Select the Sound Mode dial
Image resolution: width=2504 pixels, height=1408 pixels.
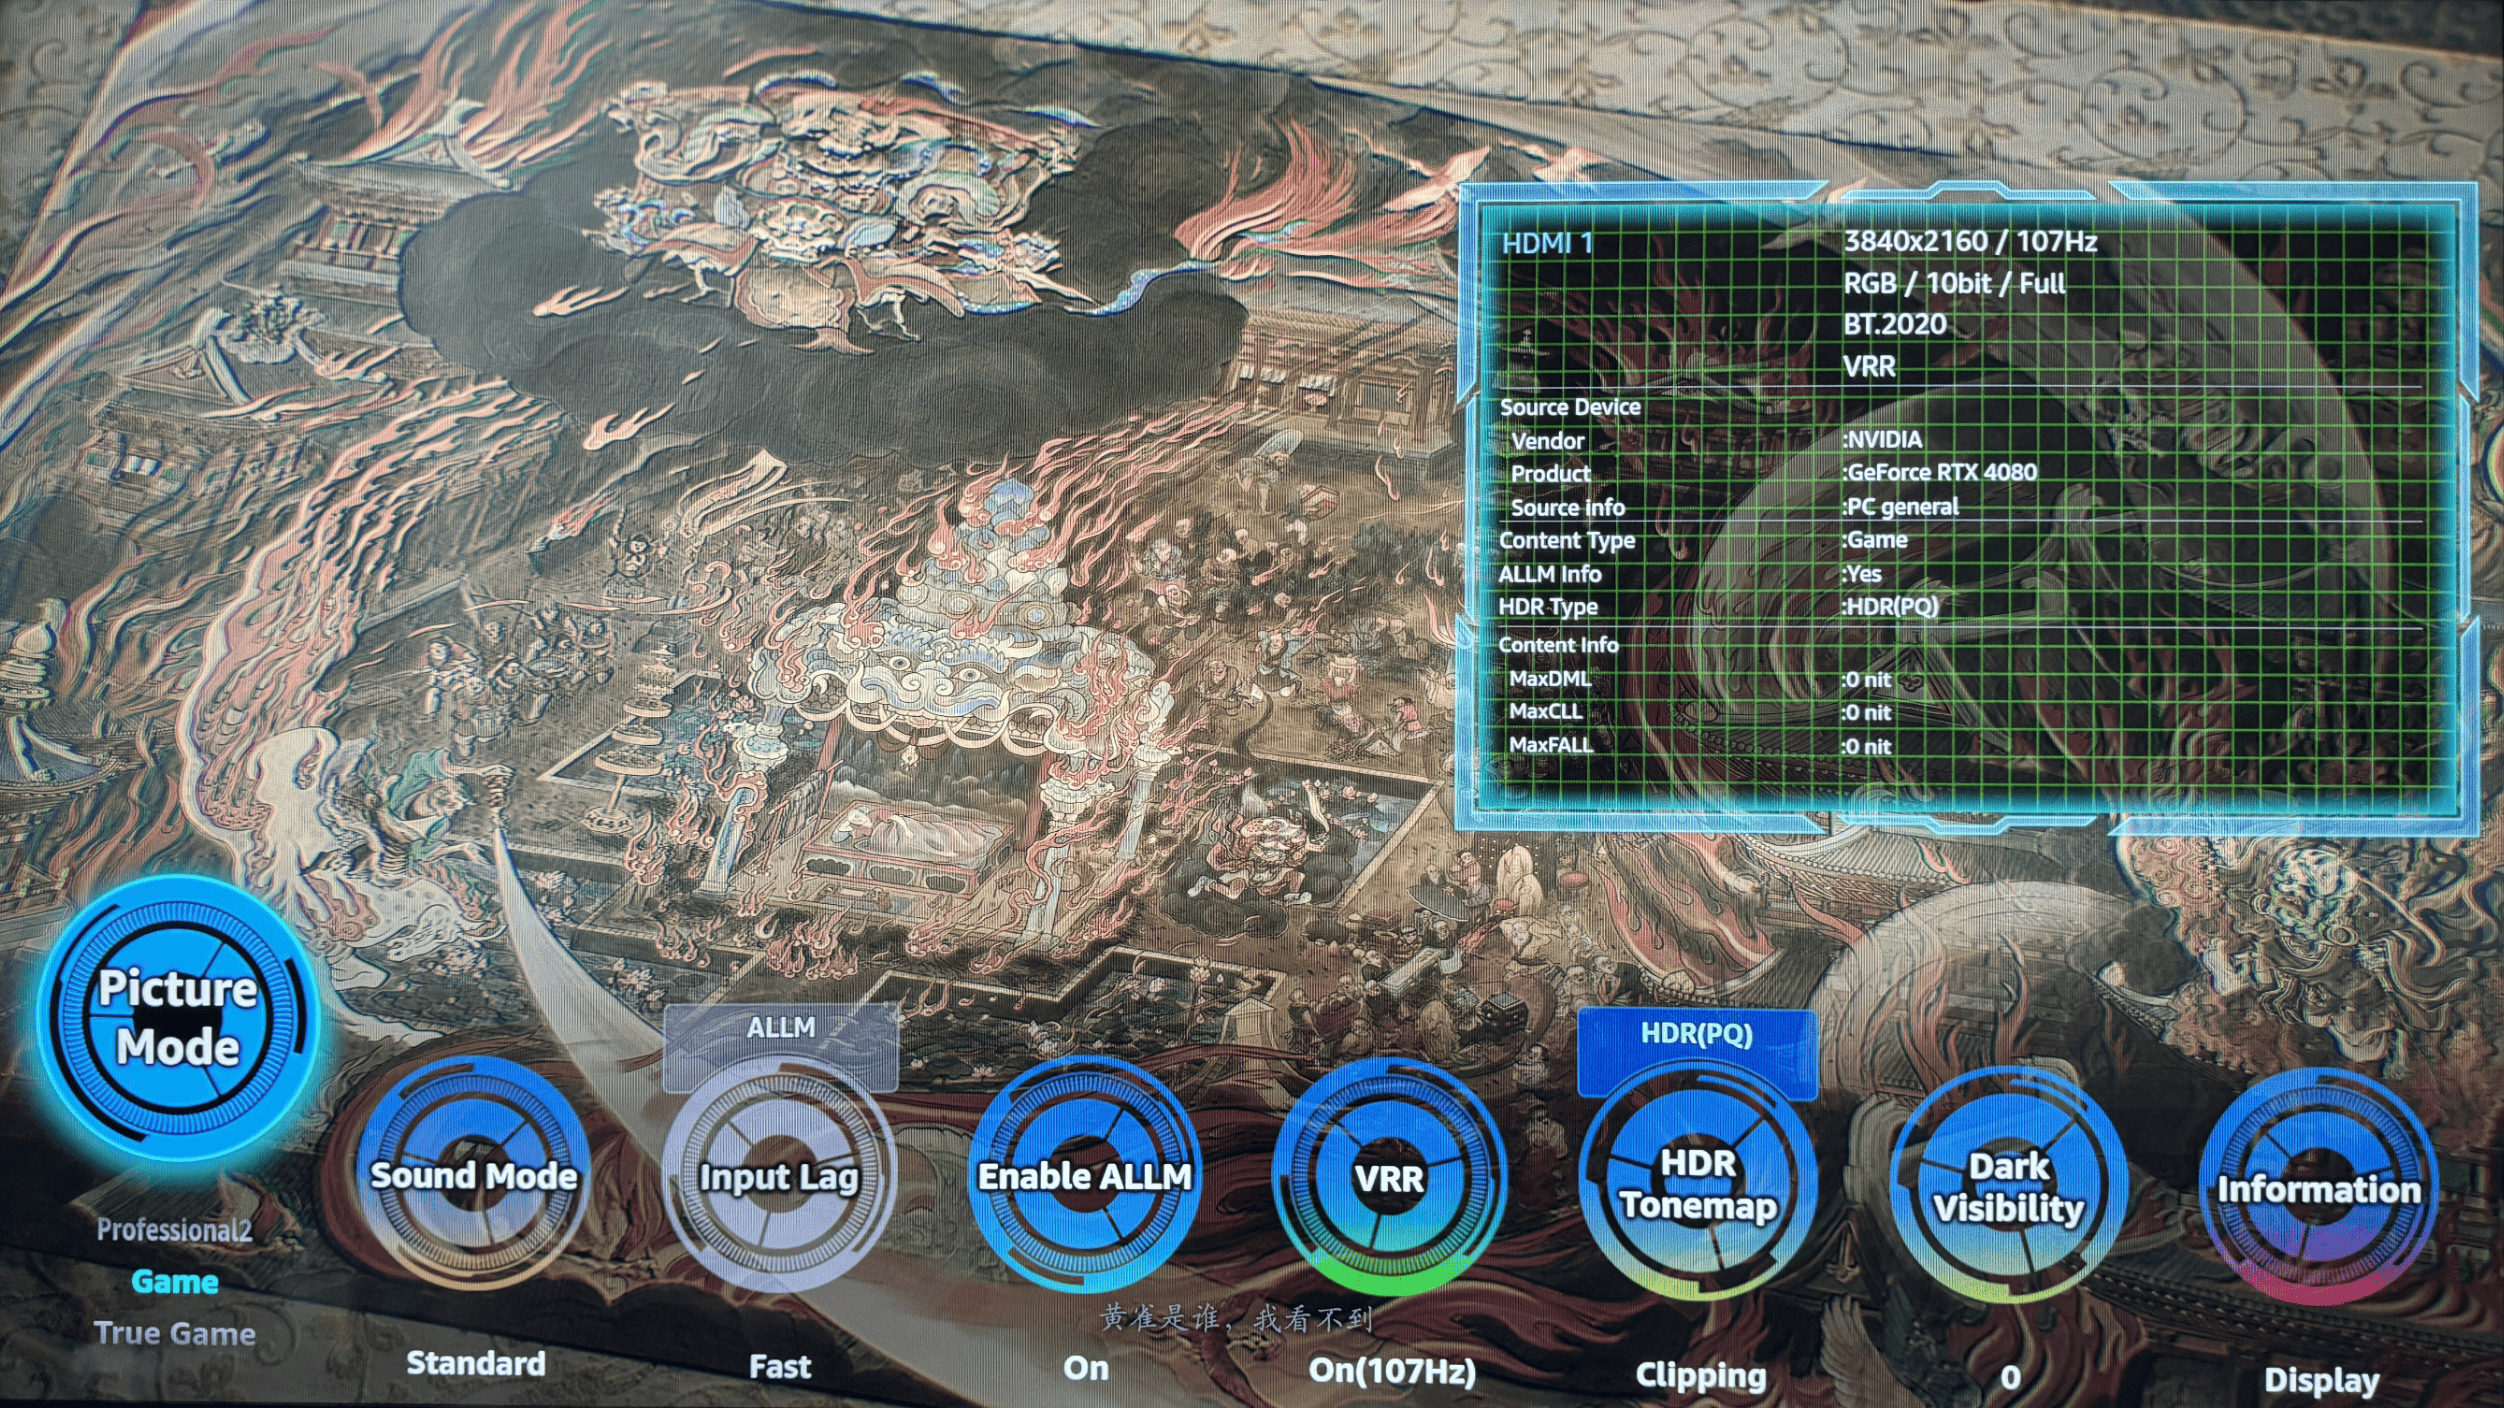(x=473, y=1175)
